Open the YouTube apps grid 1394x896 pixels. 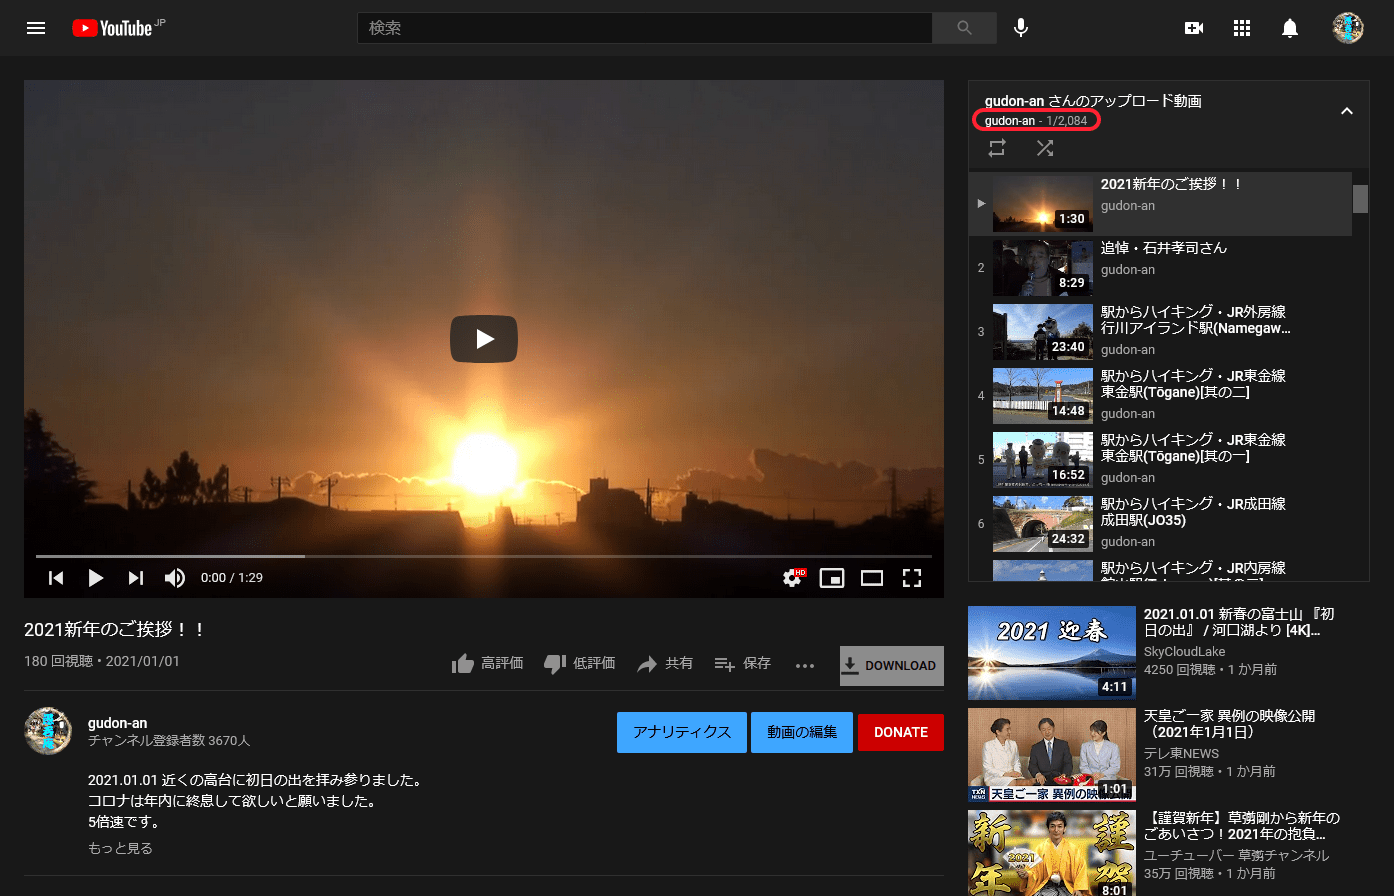(x=1242, y=28)
